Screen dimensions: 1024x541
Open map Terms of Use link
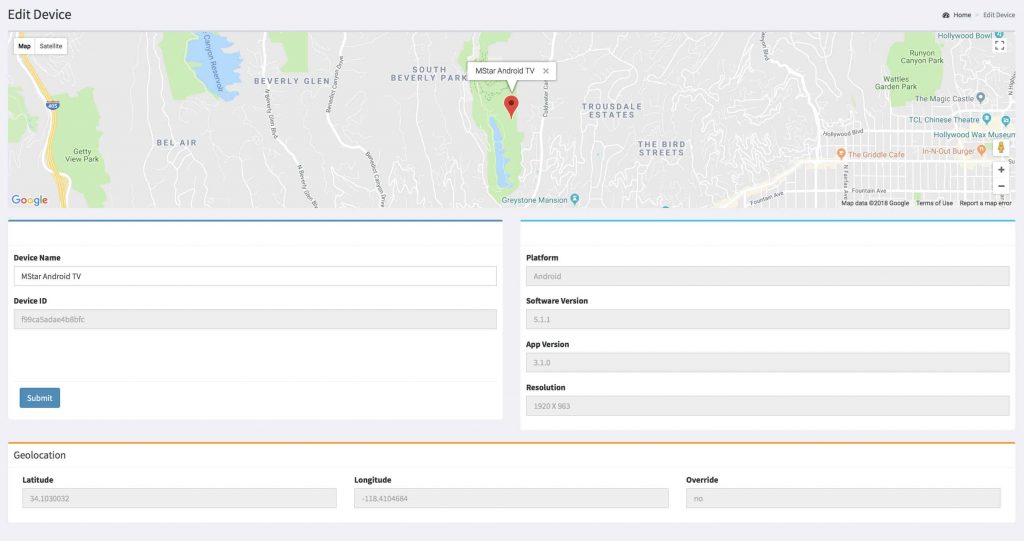[x=934, y=203]
